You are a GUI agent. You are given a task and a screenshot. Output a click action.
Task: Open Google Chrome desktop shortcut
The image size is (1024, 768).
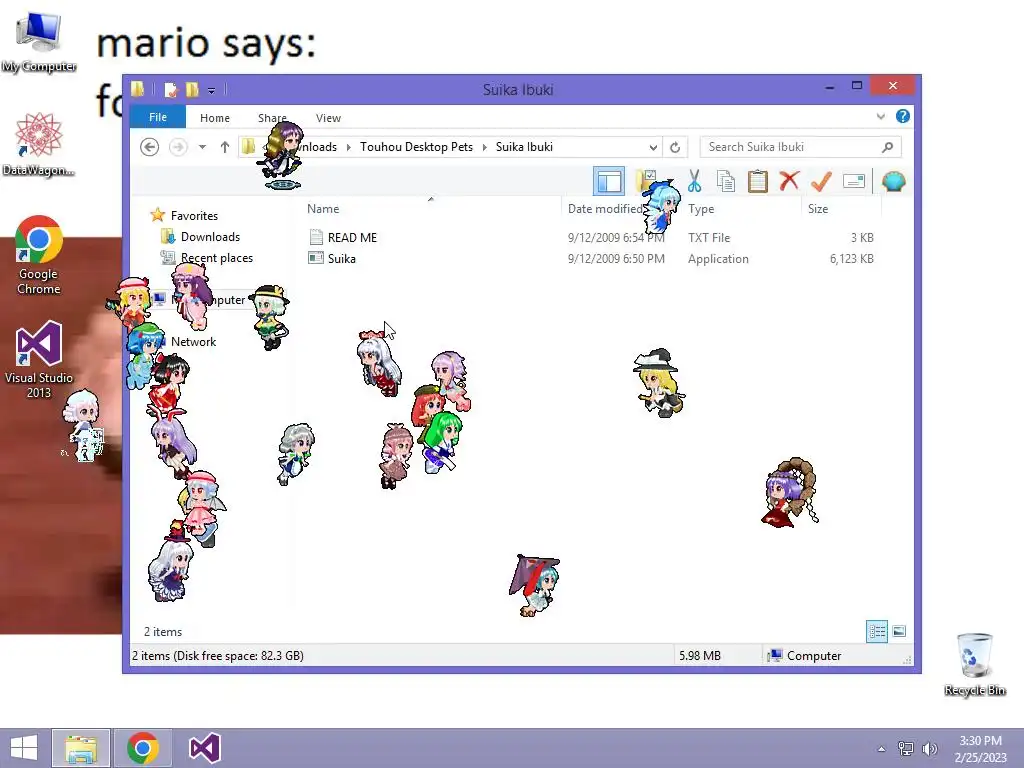point(39,255)
